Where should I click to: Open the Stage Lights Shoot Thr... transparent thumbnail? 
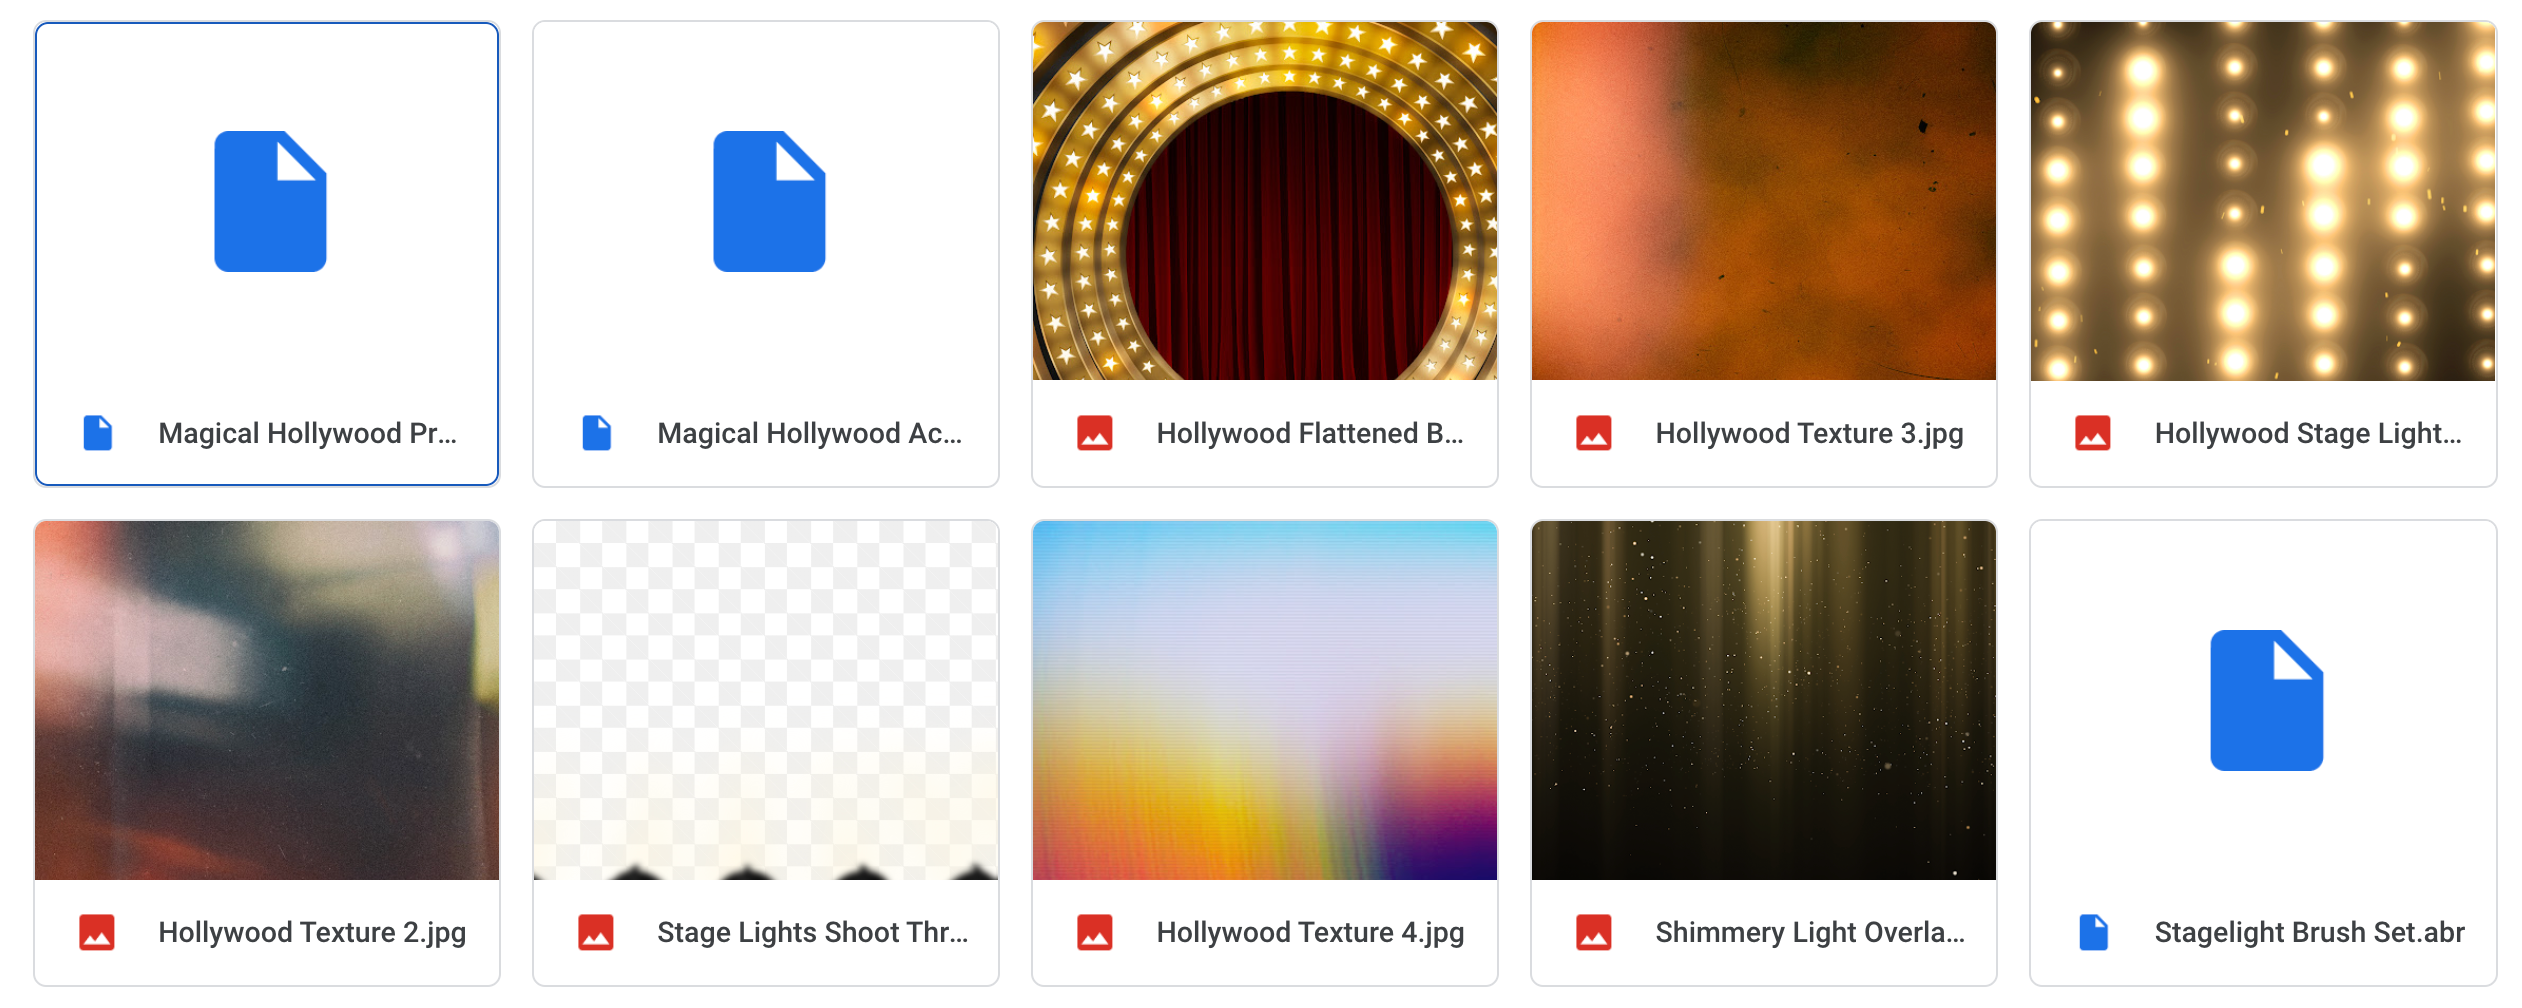(766, 698)
